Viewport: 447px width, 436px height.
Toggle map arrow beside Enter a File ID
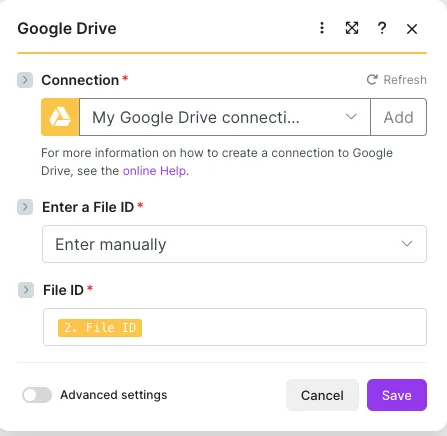[x=25, y=207]
